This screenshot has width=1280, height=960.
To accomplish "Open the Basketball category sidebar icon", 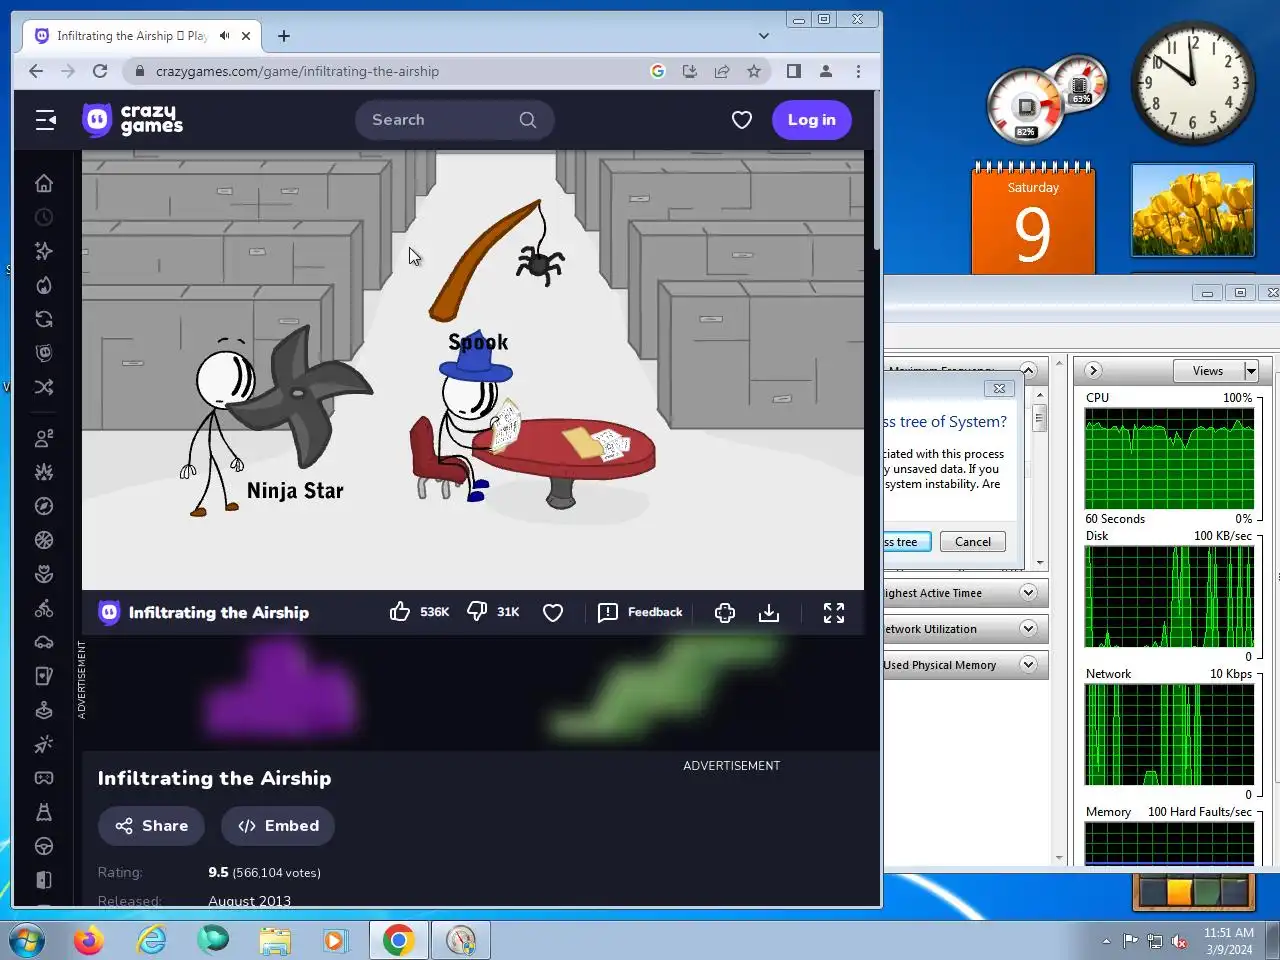I will click(44, 540).
